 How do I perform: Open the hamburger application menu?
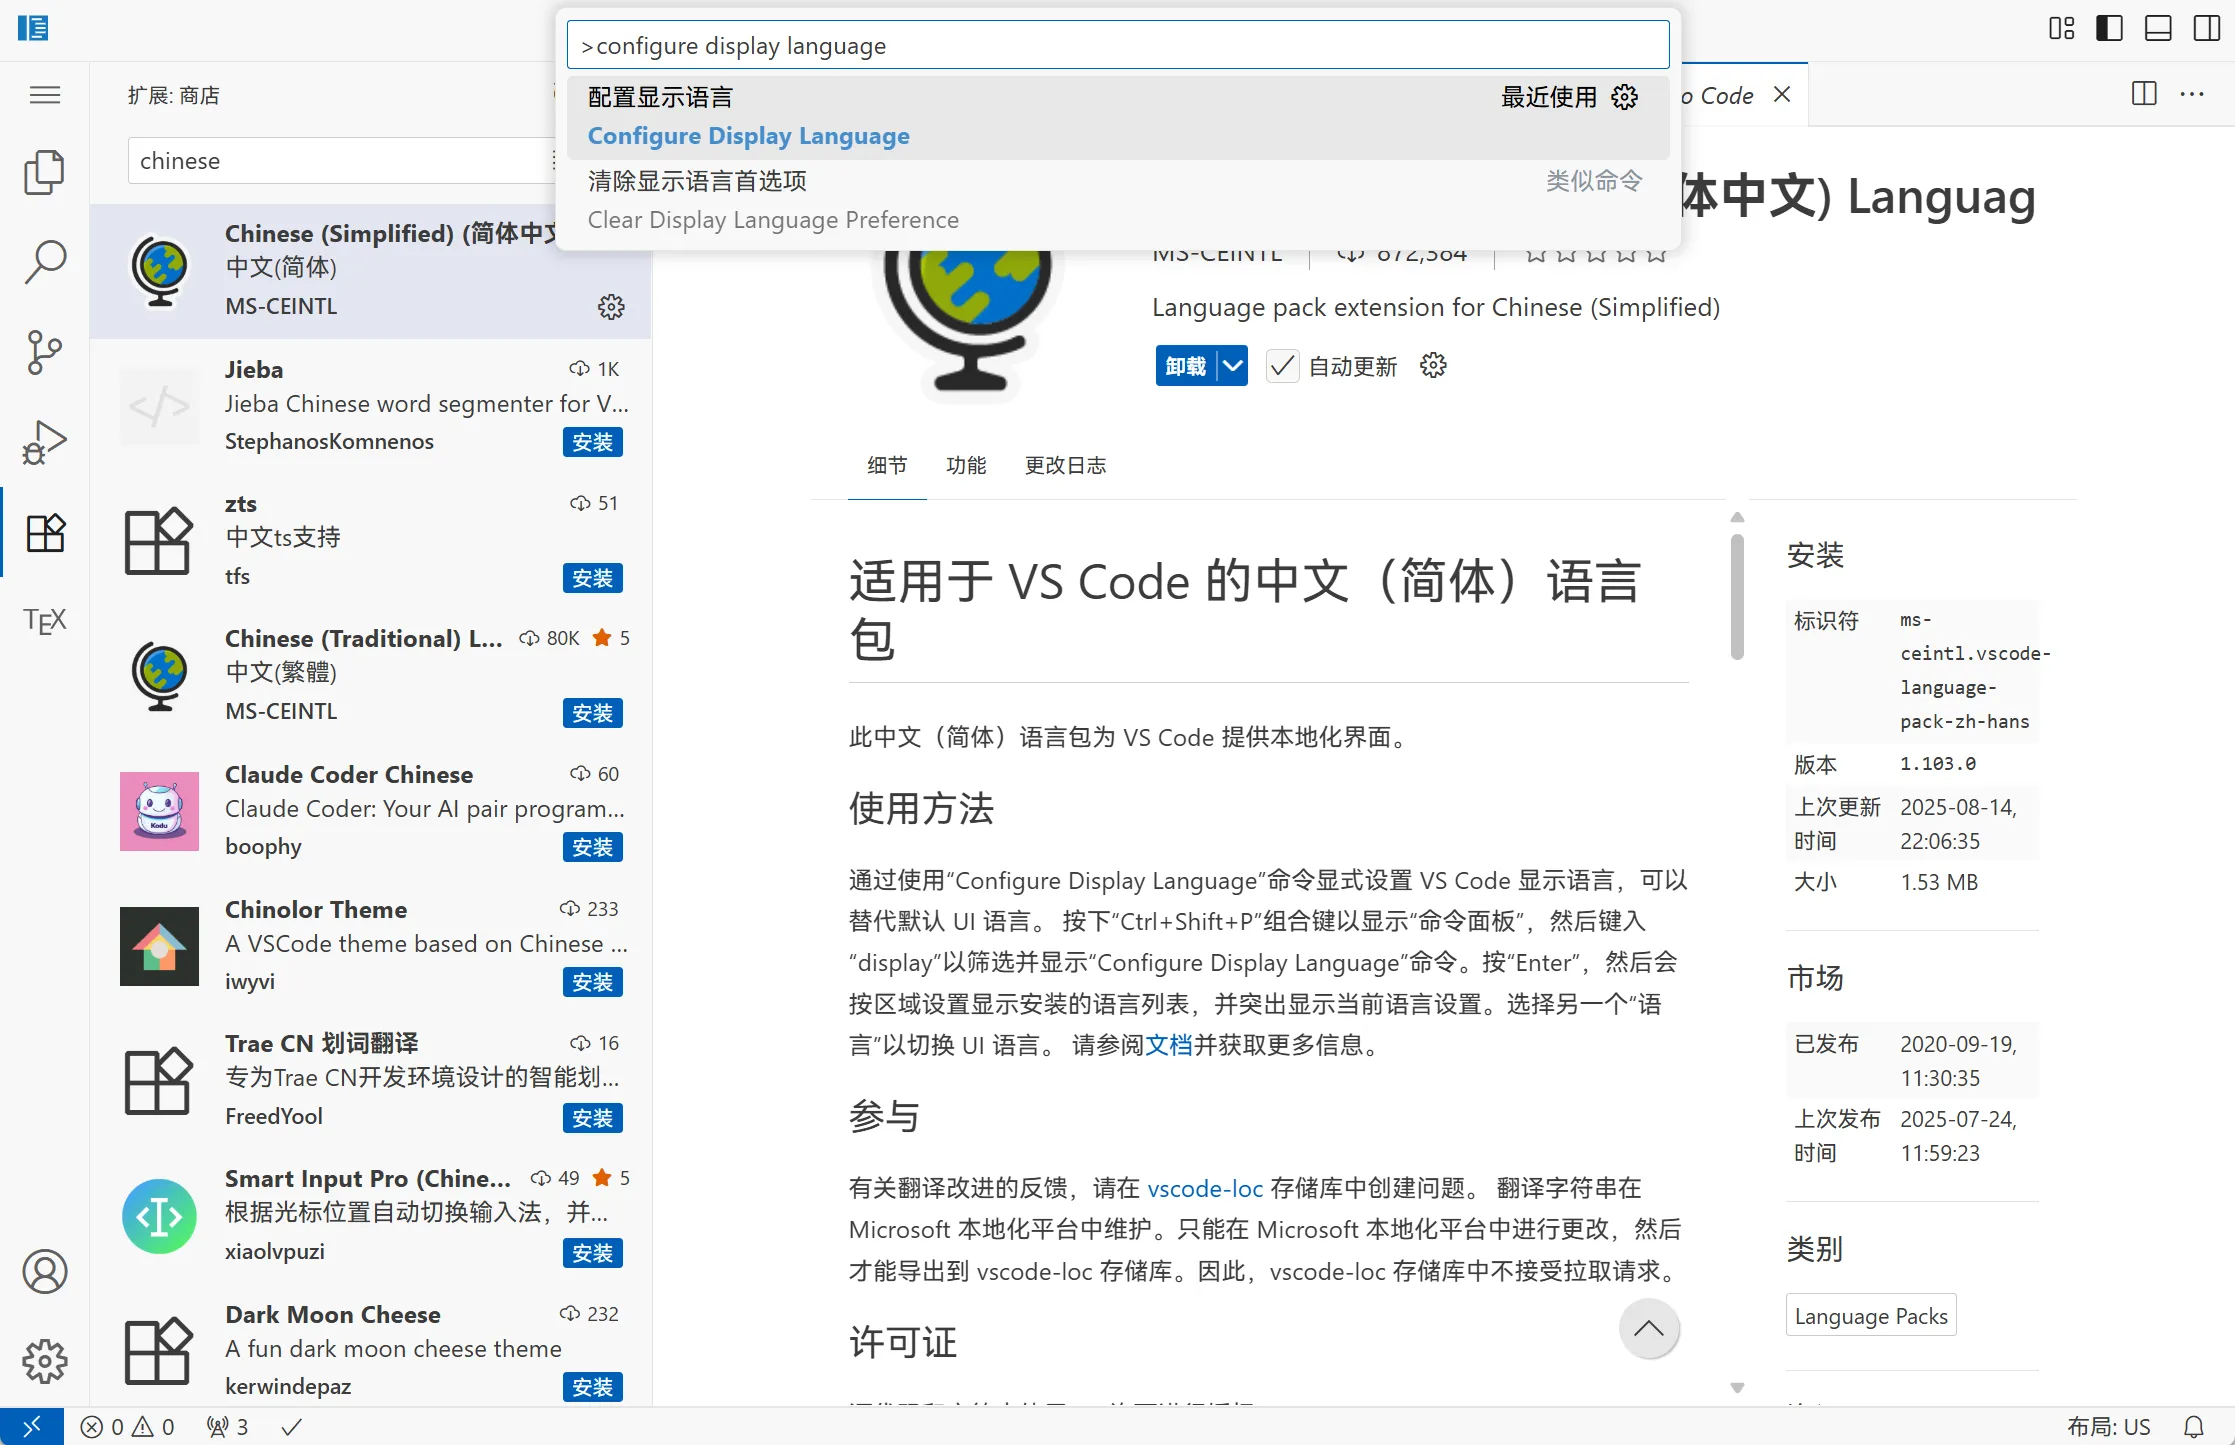point(44,95)
